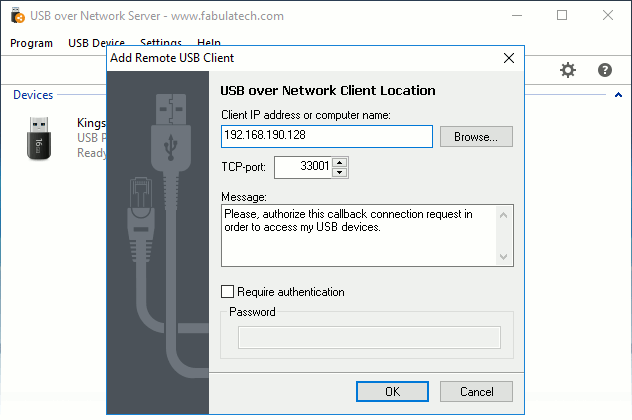The height and width of the screenshot is (420, 632).
Task: Click the Cancel button
Action: 476,391
